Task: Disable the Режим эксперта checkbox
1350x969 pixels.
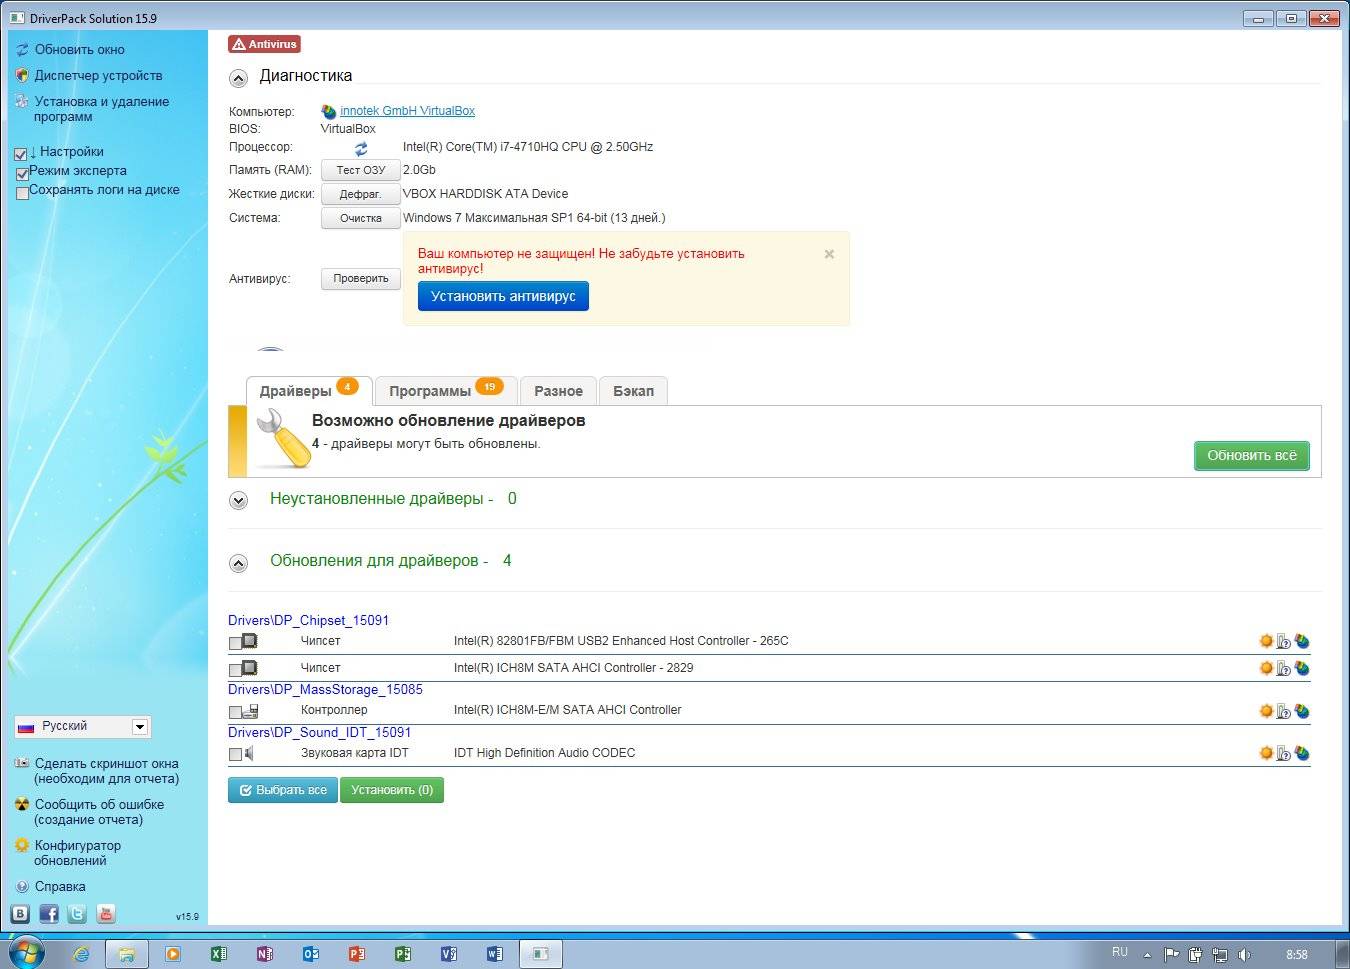Action: point(23,174)
